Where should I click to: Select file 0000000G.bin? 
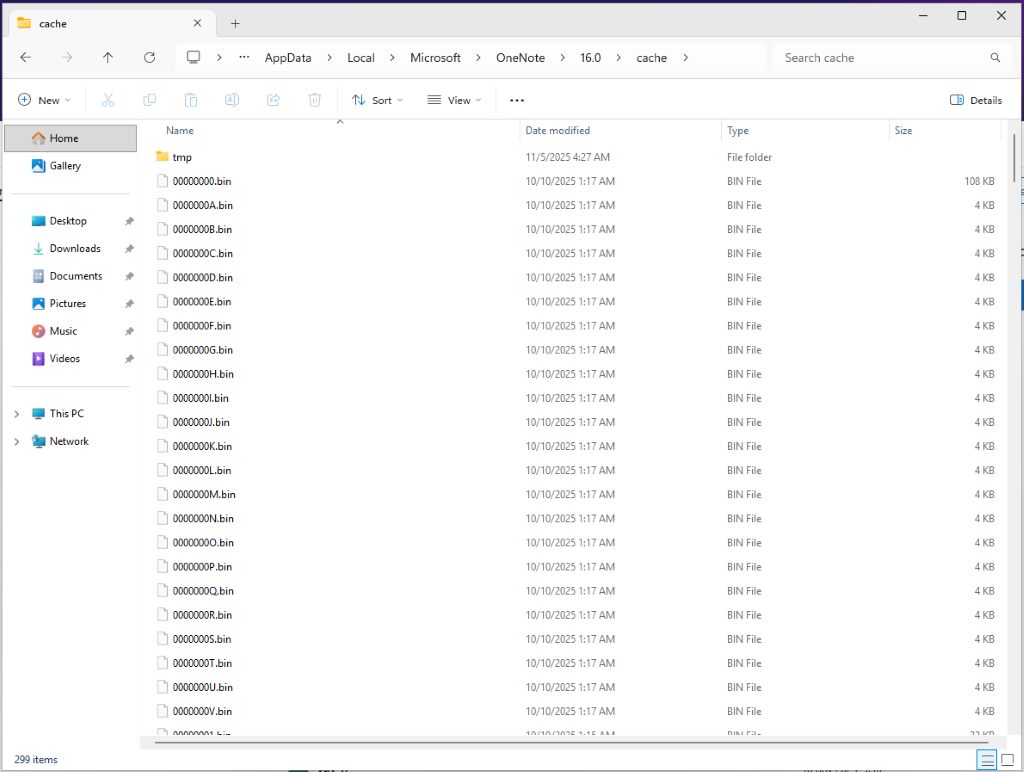click(202, 350)
